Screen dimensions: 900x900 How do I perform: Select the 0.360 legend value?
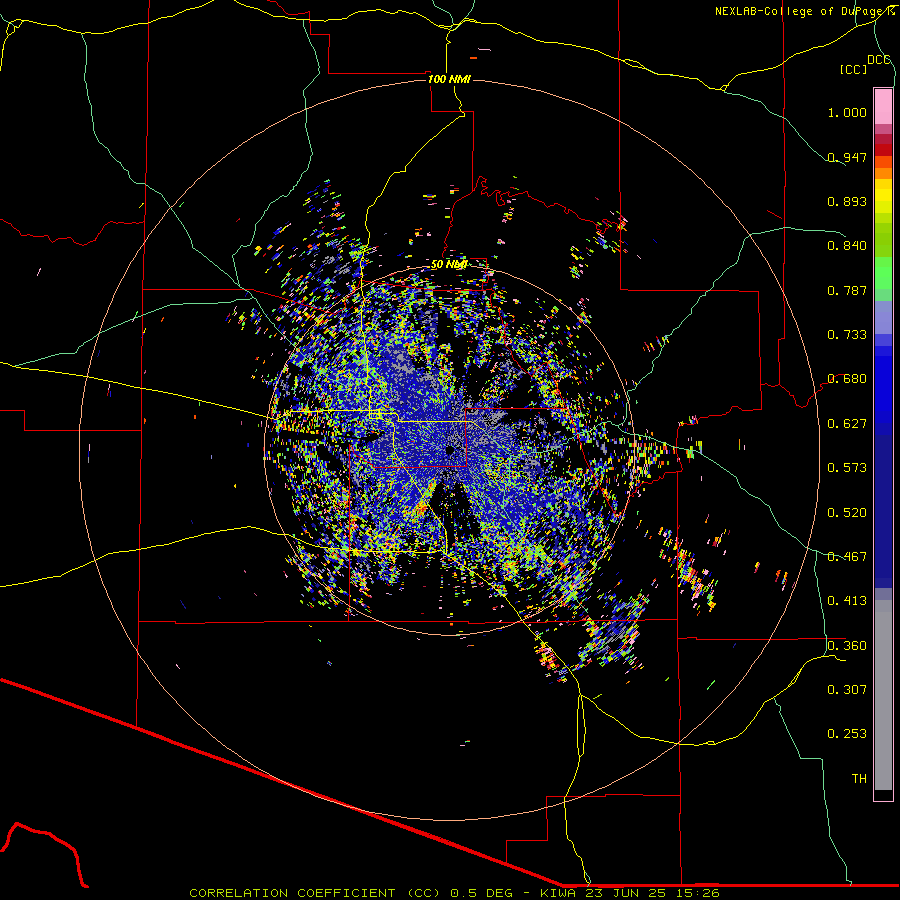point(847,645)
